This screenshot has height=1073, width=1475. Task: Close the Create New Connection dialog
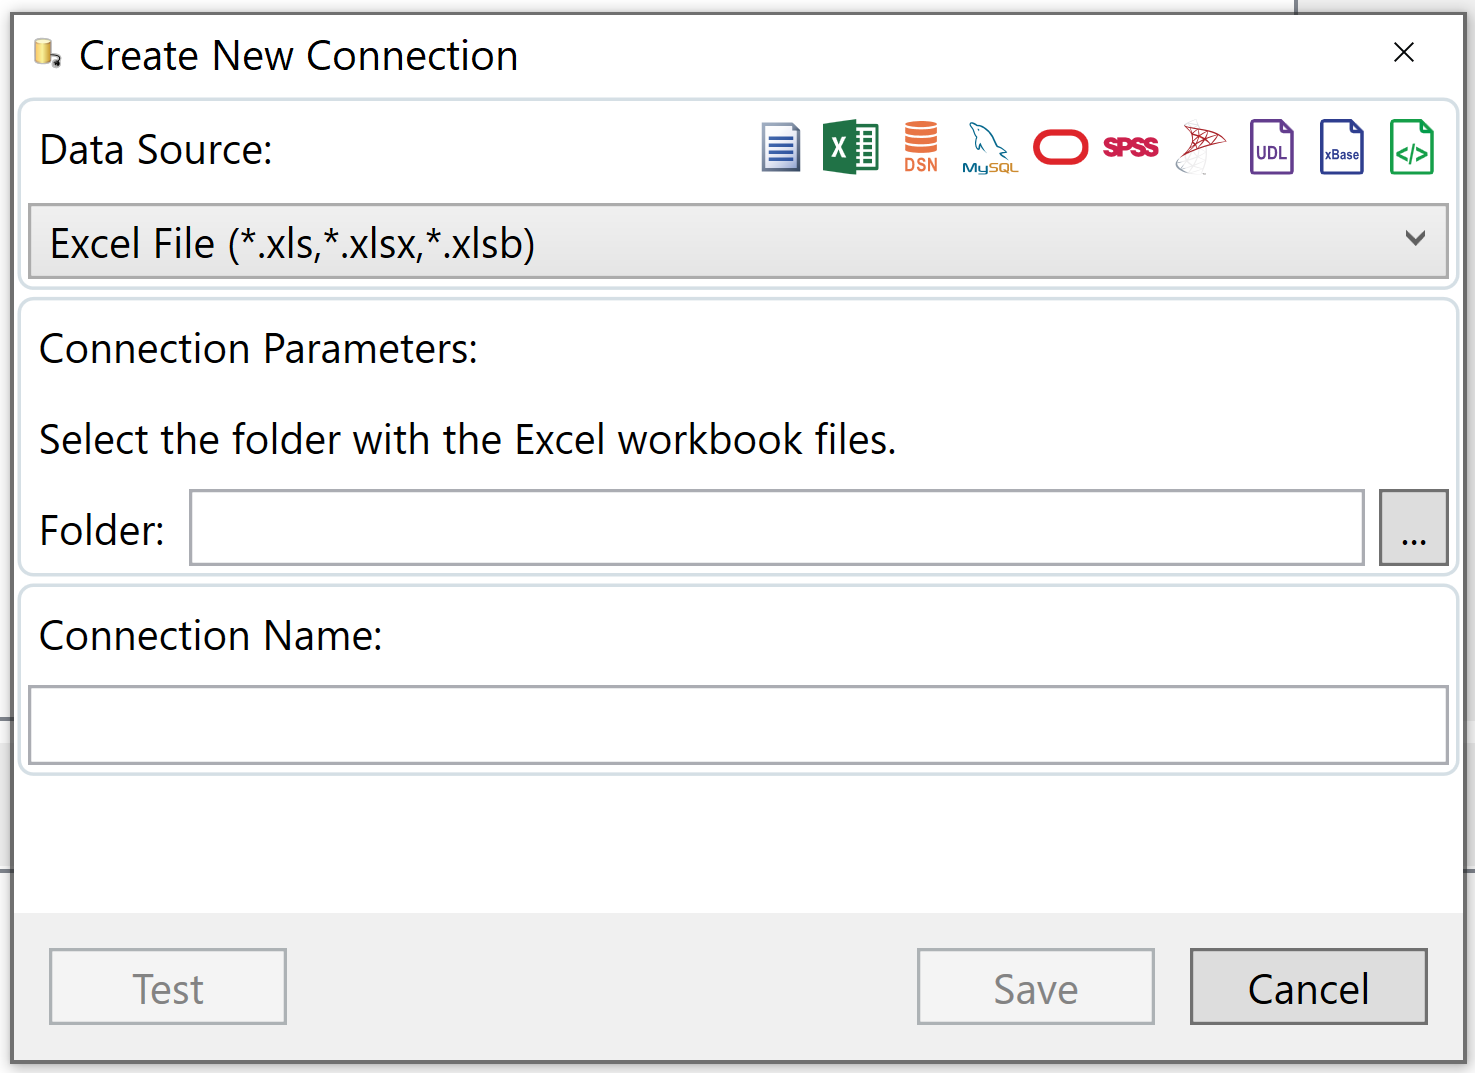[1404, 53]
